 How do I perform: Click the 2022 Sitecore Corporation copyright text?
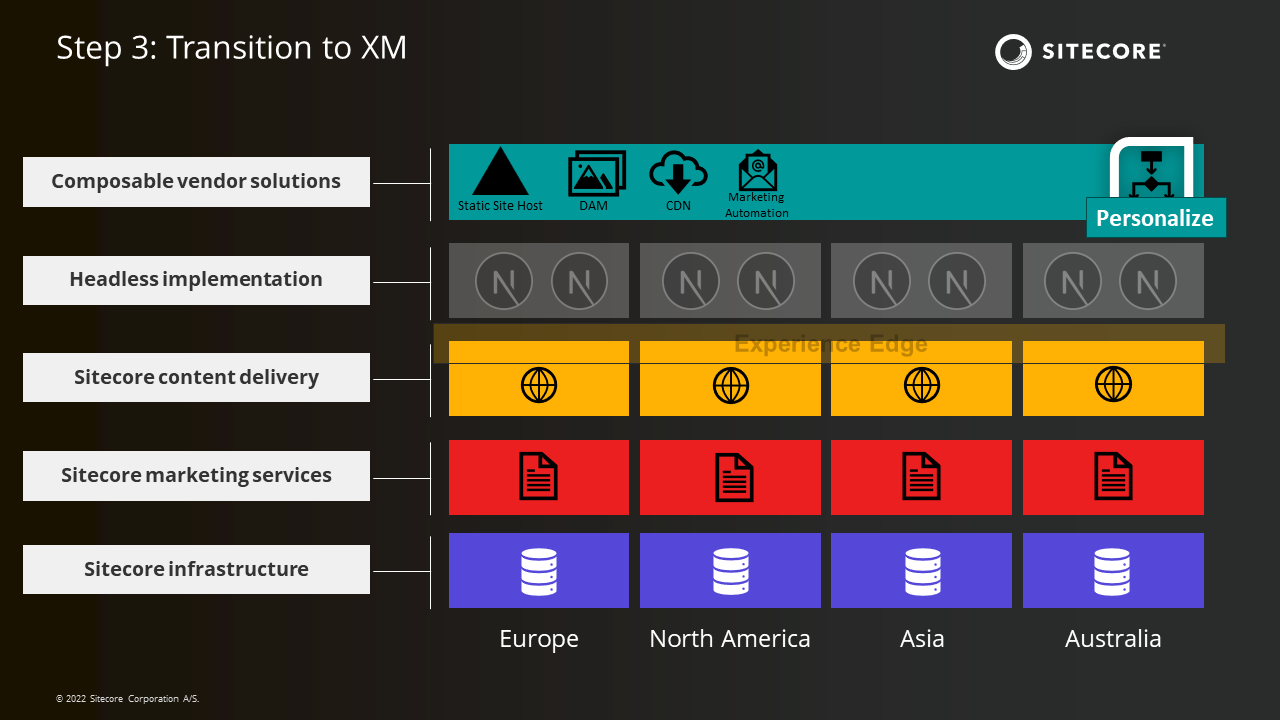coord(128,699)
